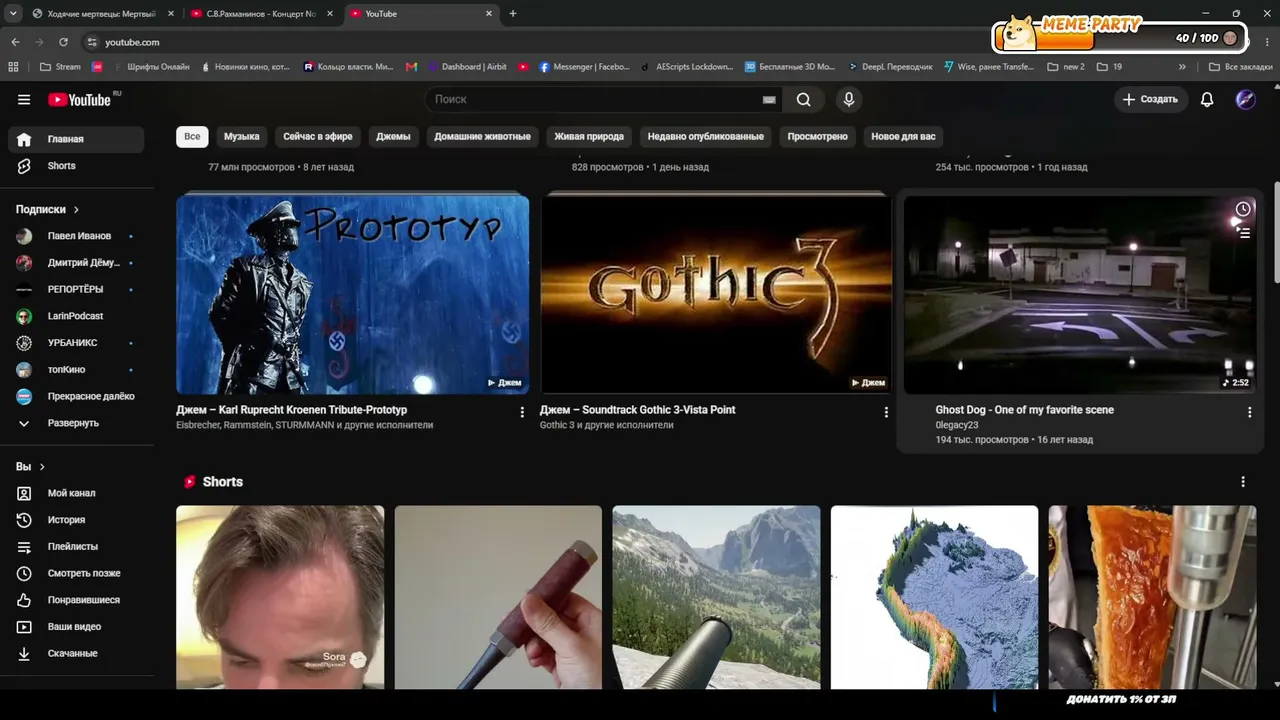
Task: Open the mountain valley Short
Action: tap(716, 597)
